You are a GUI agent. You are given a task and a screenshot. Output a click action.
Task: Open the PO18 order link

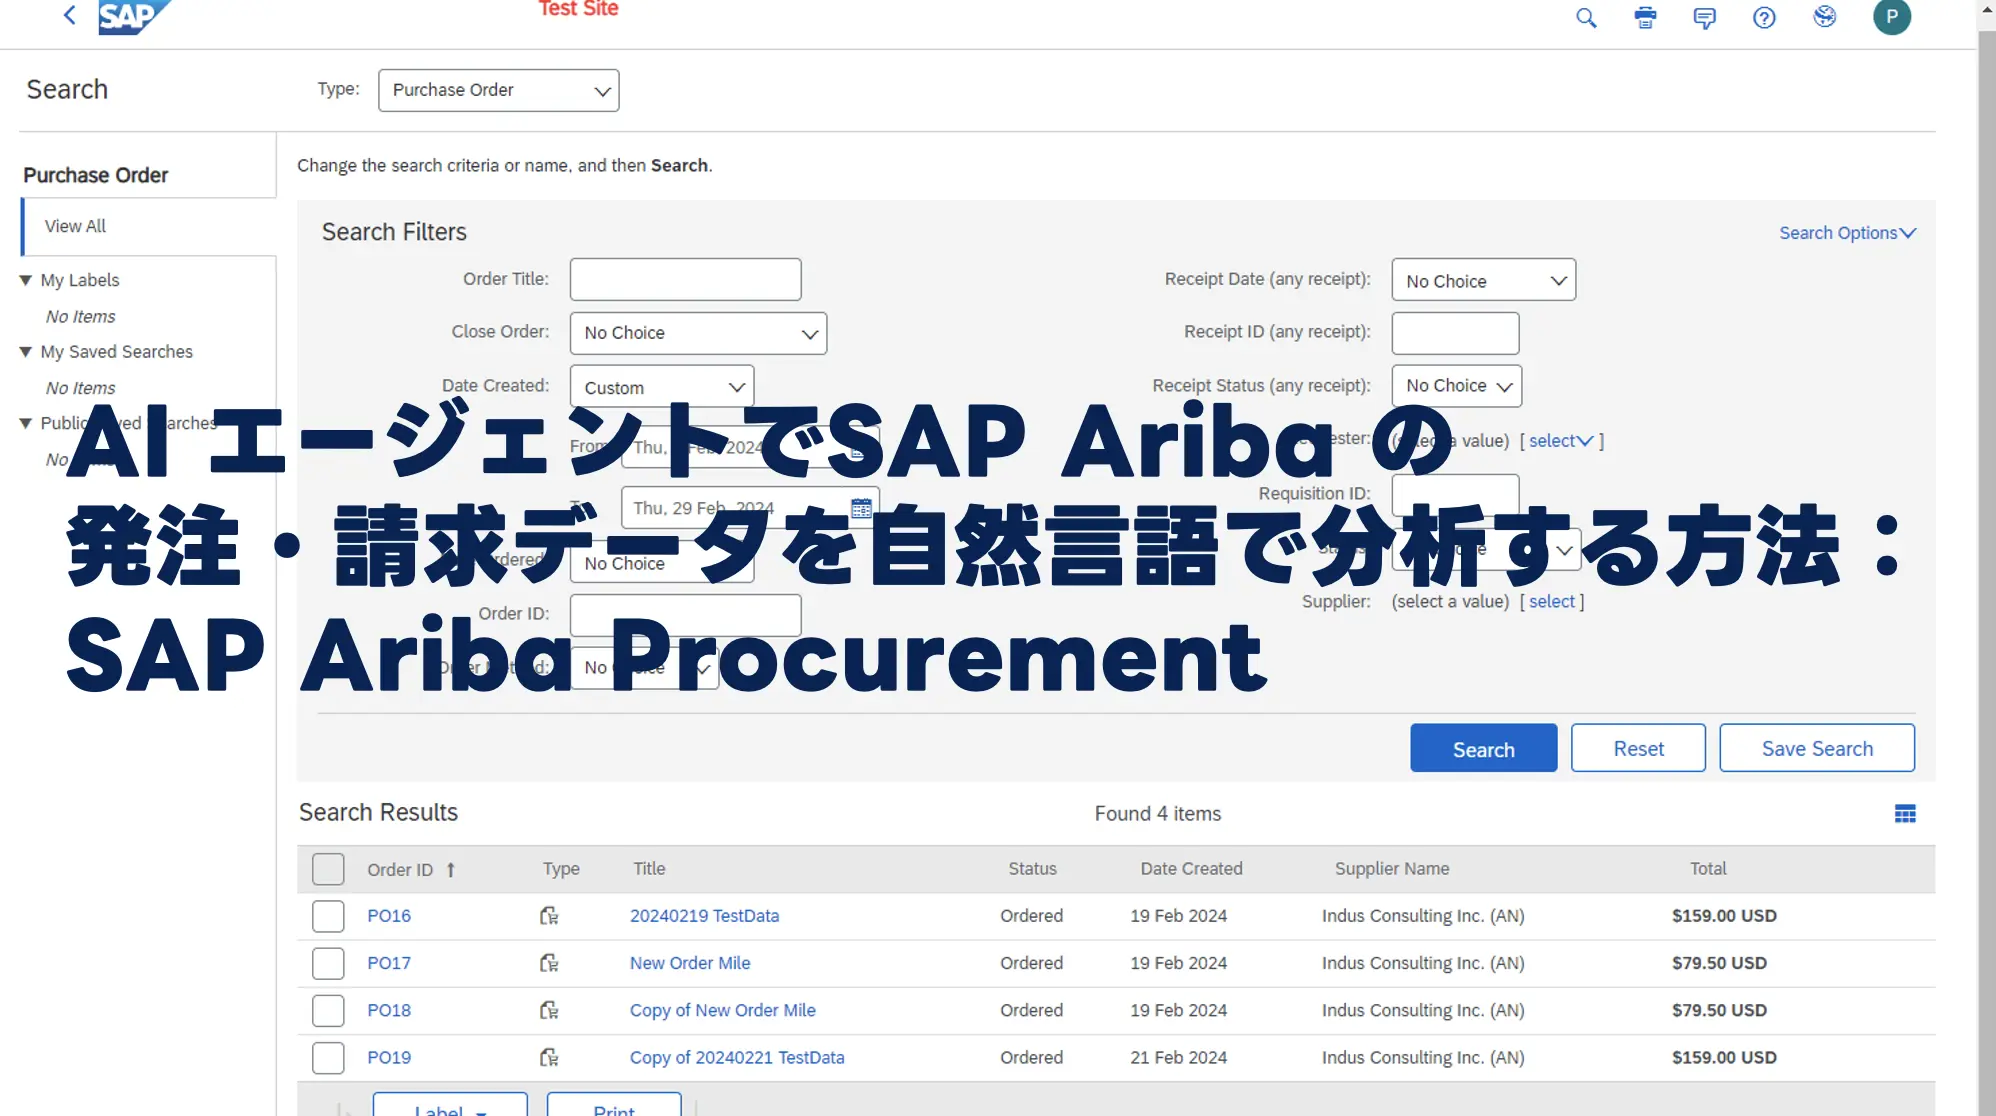tap(389, 1010)
